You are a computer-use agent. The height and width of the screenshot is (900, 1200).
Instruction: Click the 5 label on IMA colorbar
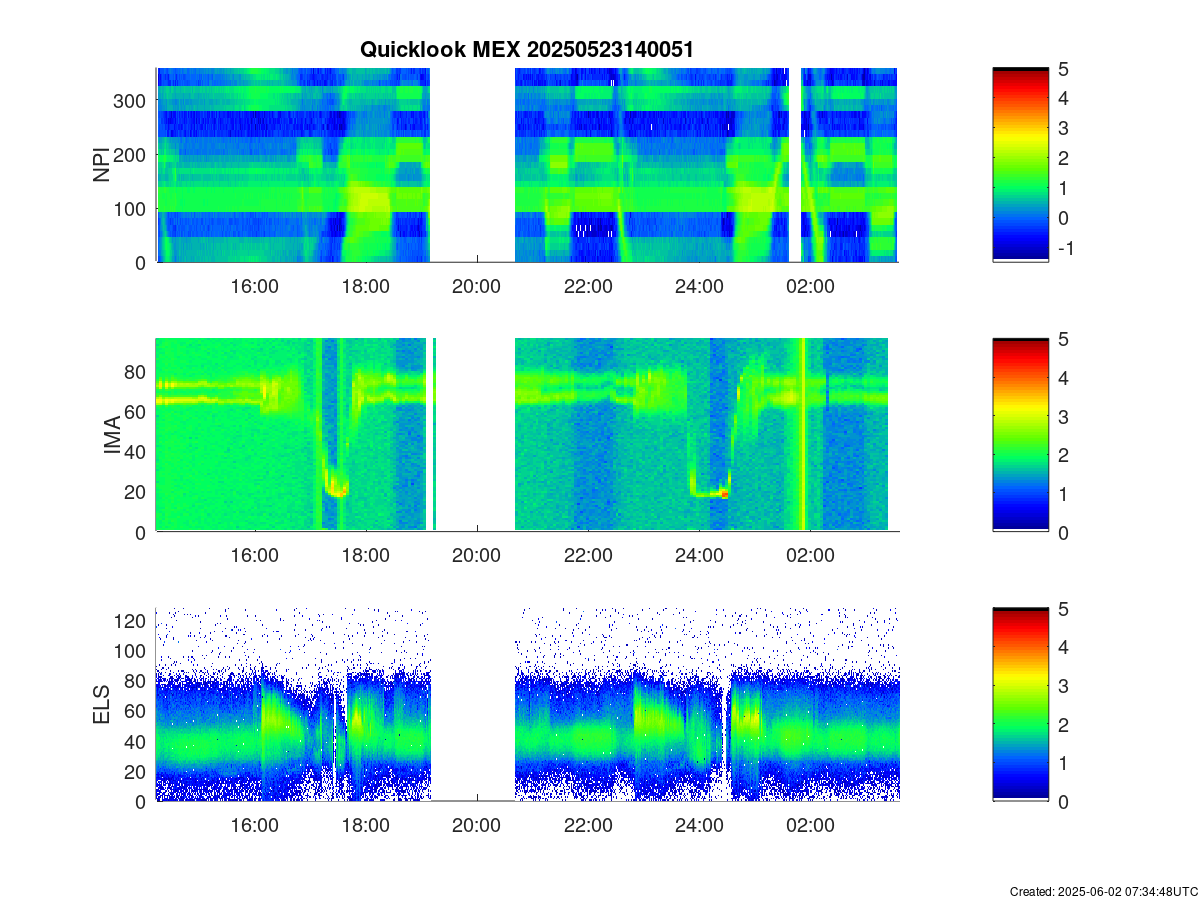click(1064, 339)
